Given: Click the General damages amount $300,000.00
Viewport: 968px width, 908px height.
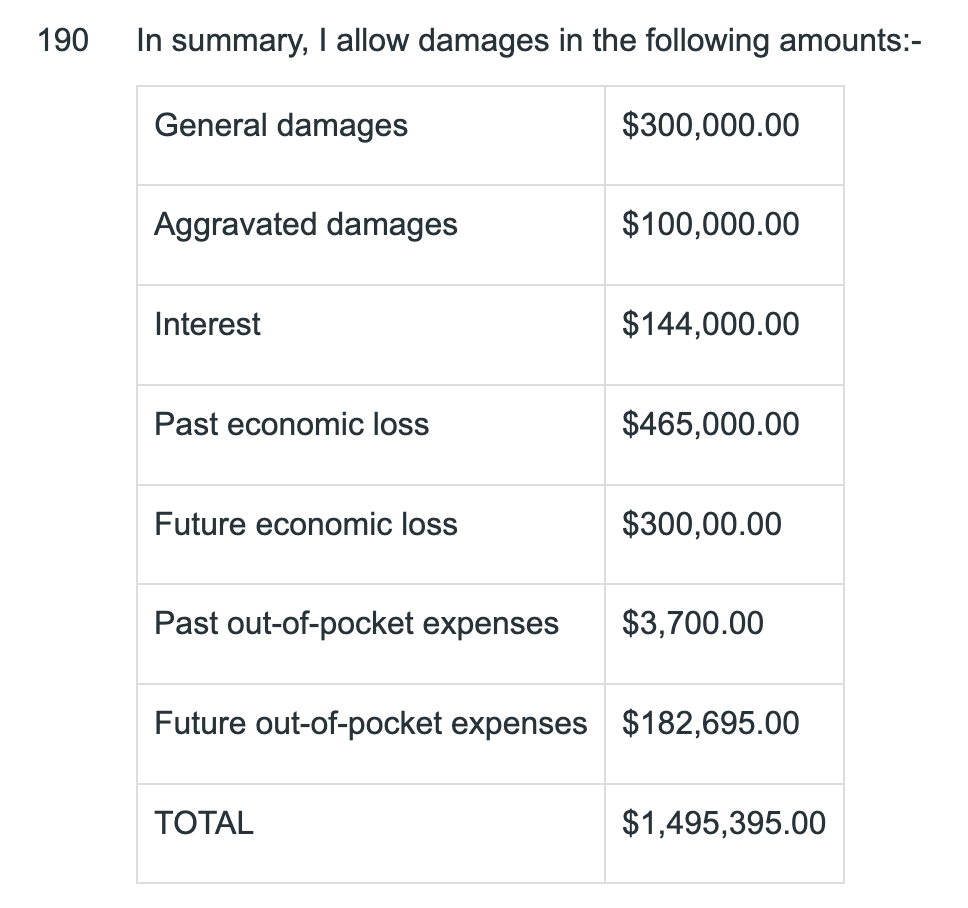Looking at the screenshot, I should (710, 126).
